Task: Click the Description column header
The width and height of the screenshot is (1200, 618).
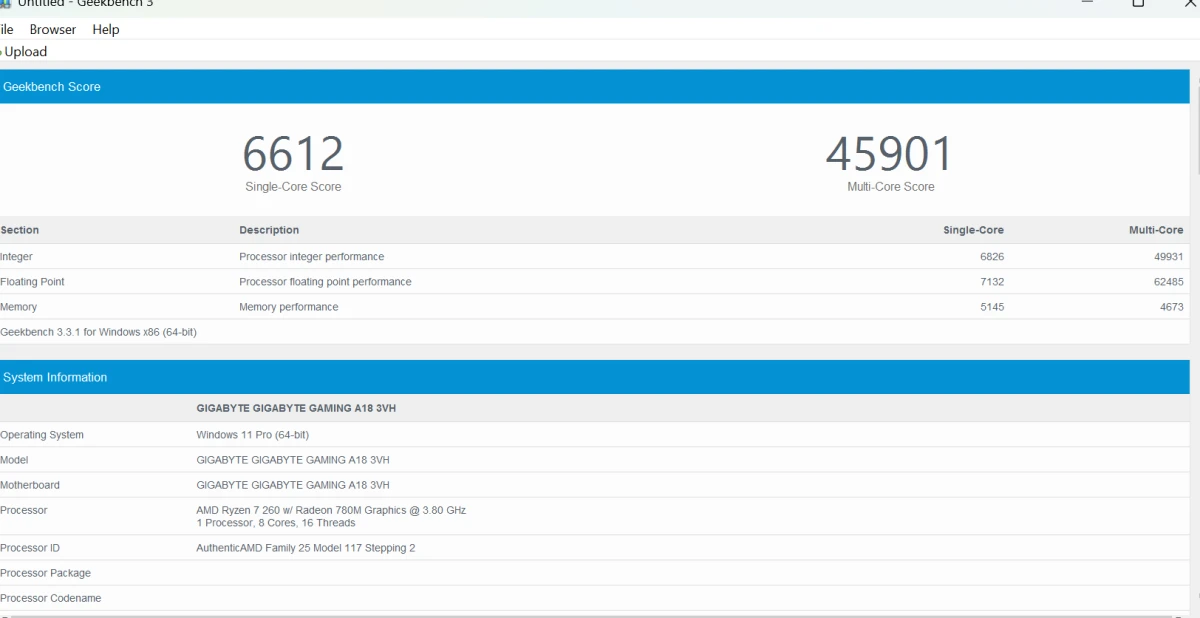Action: pos(269,230)
